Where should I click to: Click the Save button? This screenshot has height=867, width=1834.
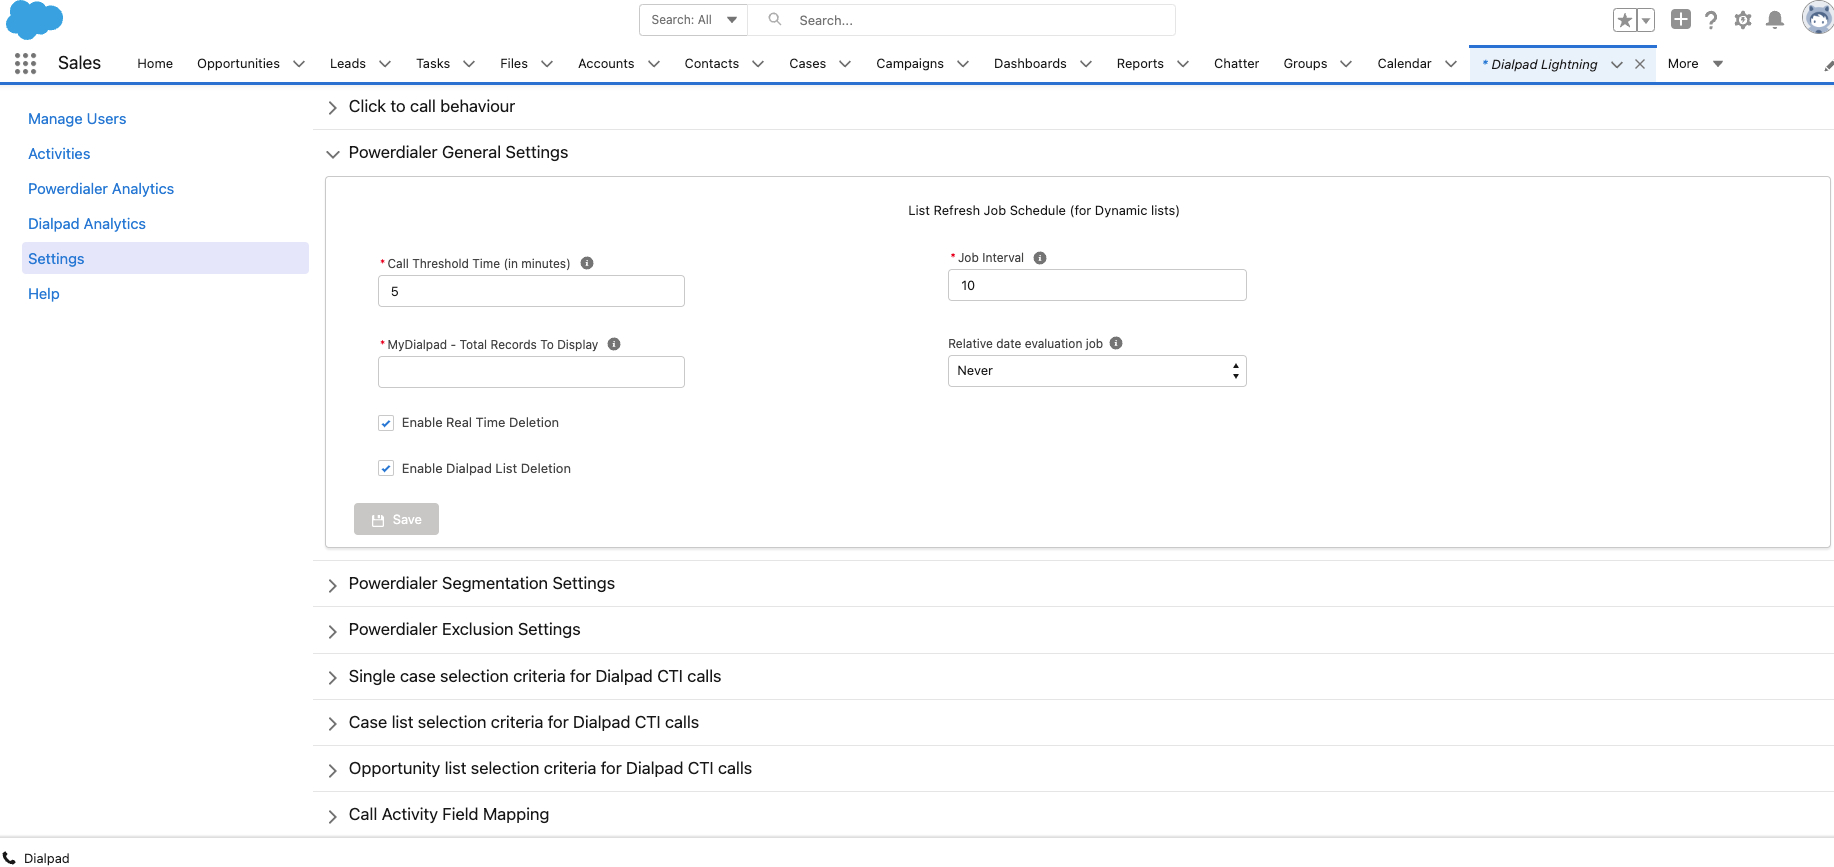tap(396, 519)
